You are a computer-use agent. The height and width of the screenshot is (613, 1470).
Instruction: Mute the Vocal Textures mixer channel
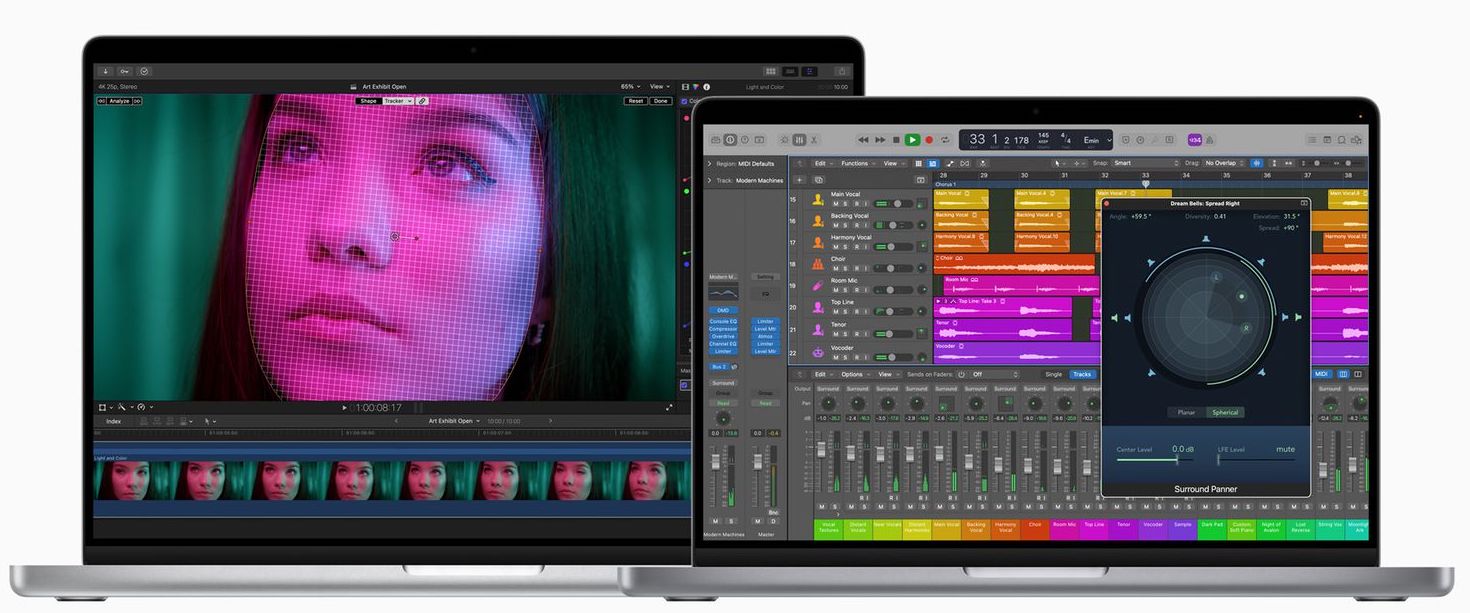[x=823, y=507]
